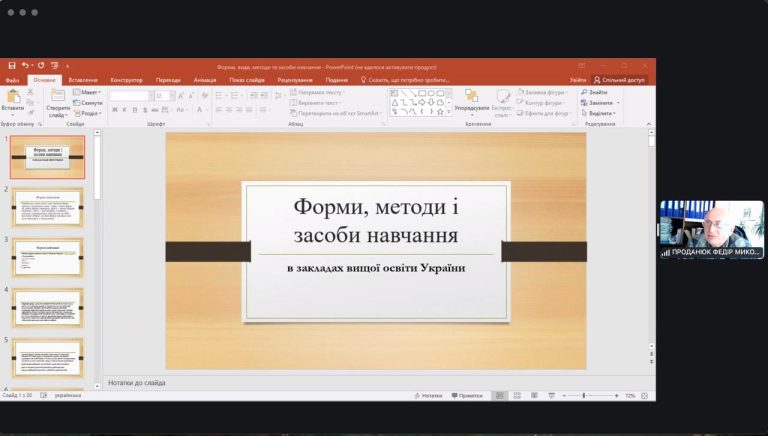Switch to the Конструктор tab
Screen dimensions: 768x436
coord(126,80)
